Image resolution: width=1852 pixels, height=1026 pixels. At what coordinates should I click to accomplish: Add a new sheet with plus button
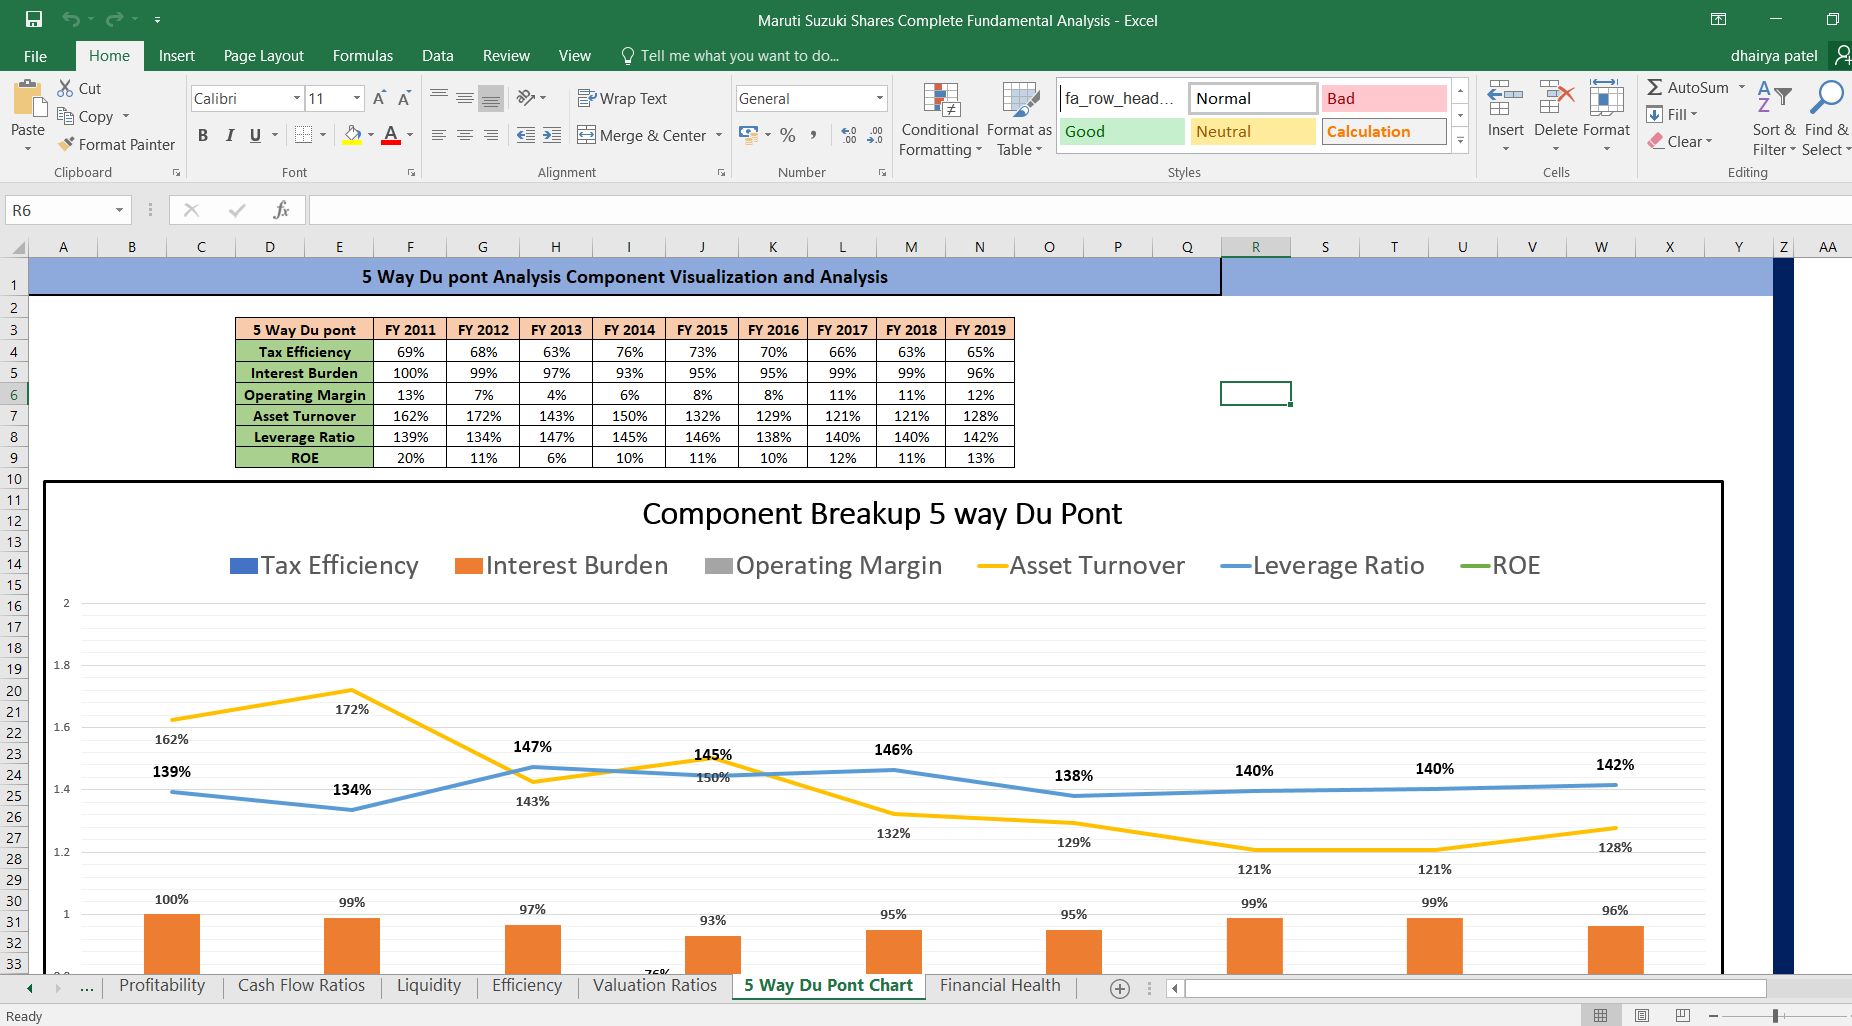[x=1120, y=988]
